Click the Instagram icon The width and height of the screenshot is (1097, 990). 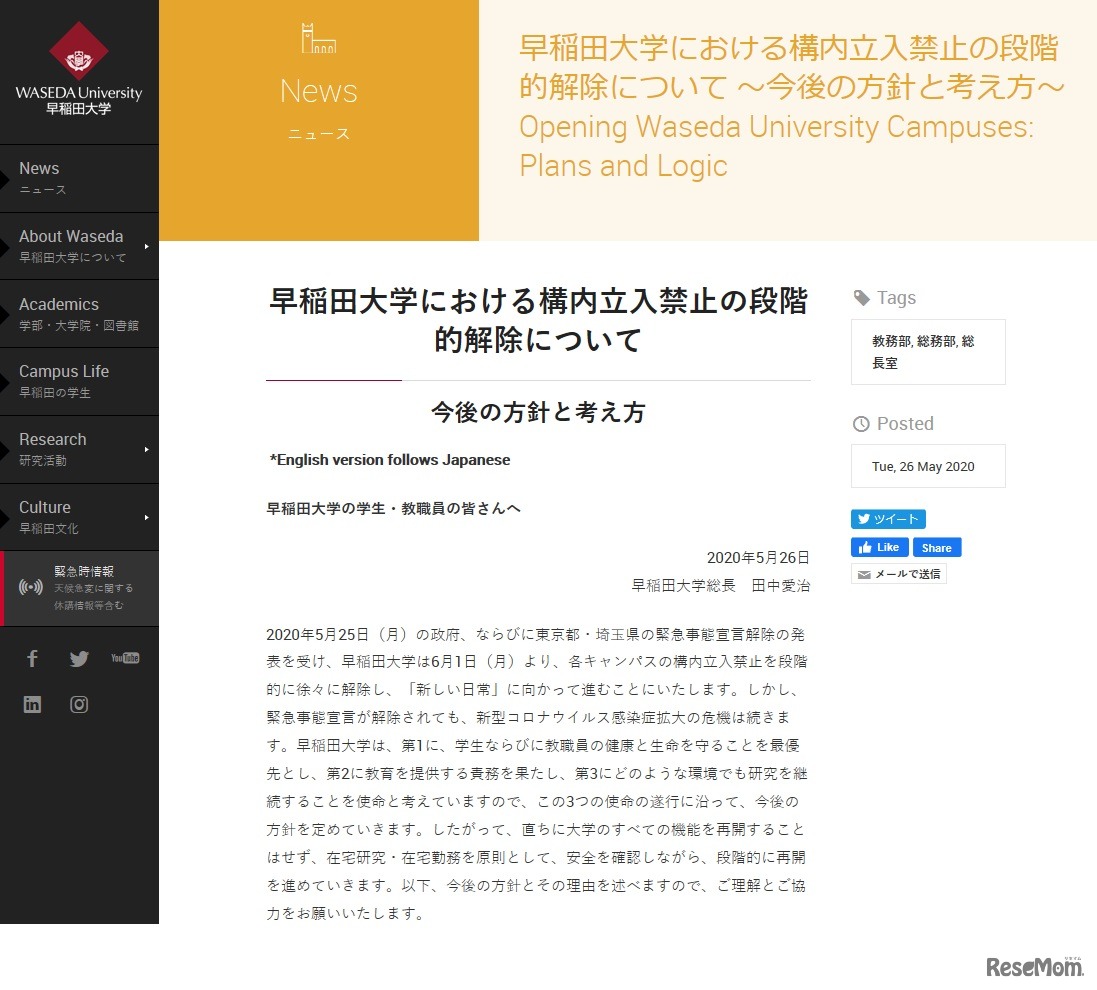(79, 704)
